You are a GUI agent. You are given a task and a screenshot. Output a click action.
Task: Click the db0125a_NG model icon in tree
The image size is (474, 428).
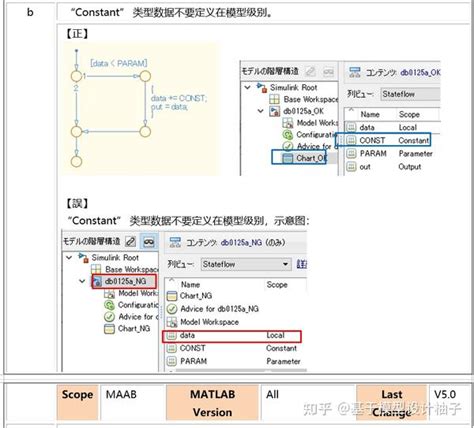click(97, 282)
